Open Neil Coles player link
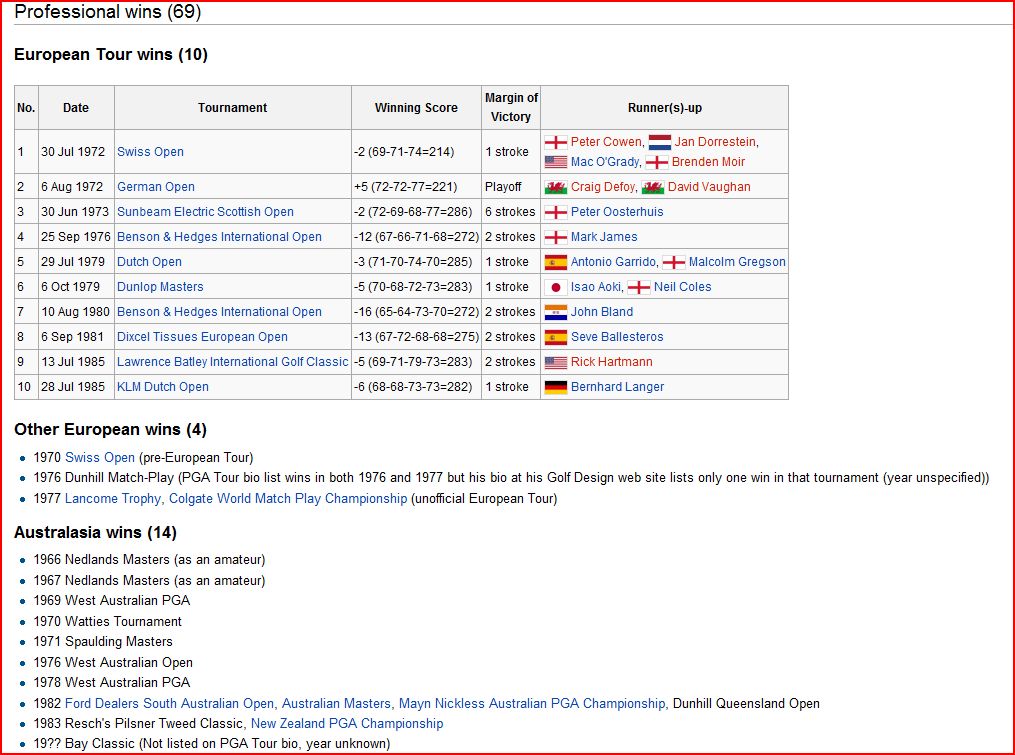This screenshot has height=755, width=1015. point(682,287)
